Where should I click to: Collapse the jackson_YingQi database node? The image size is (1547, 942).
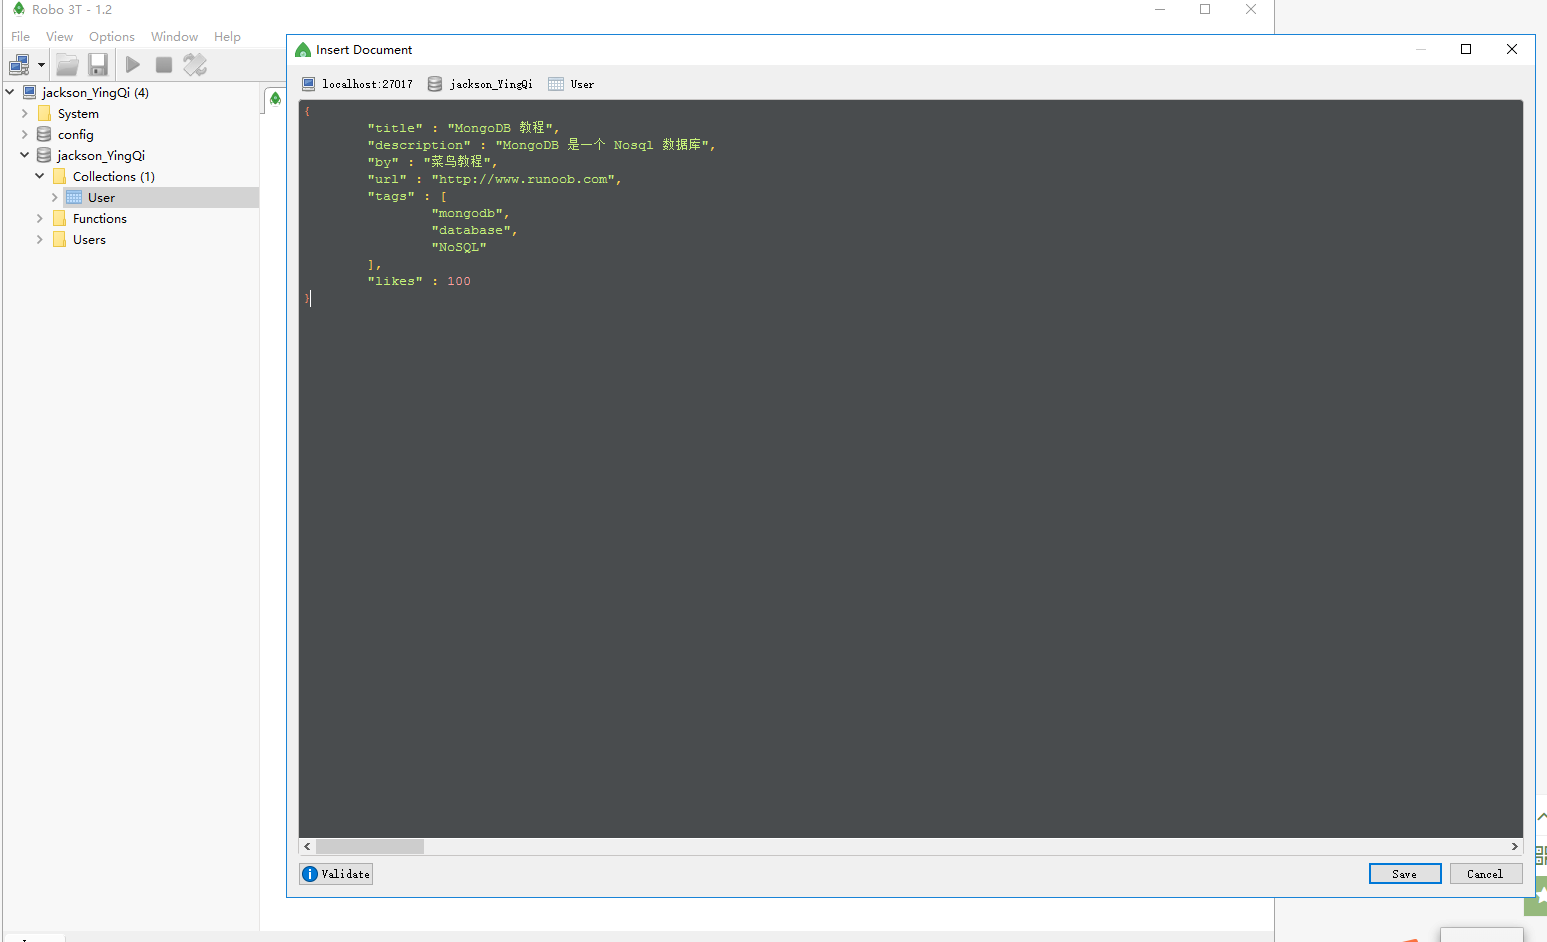25,155
